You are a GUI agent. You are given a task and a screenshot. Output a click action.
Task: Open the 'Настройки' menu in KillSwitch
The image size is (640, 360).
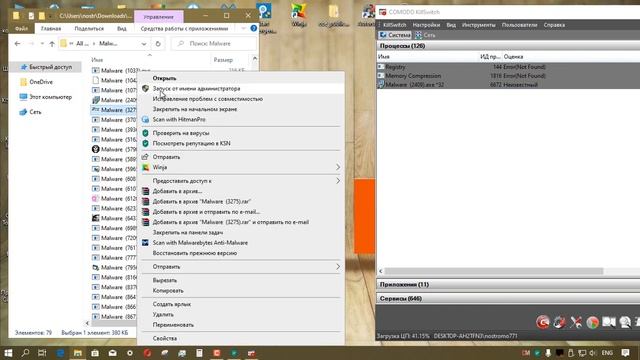click(x=426, y=25)
